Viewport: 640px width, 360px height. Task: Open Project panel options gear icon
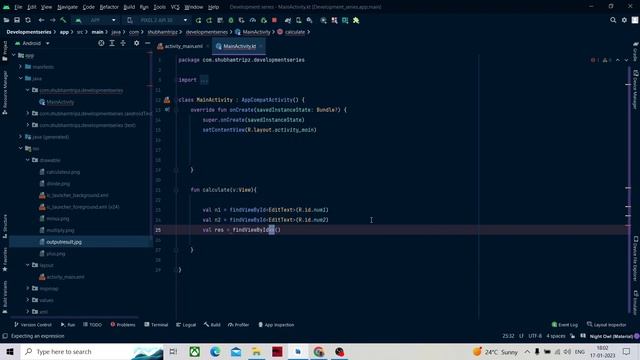click(136, 43)
